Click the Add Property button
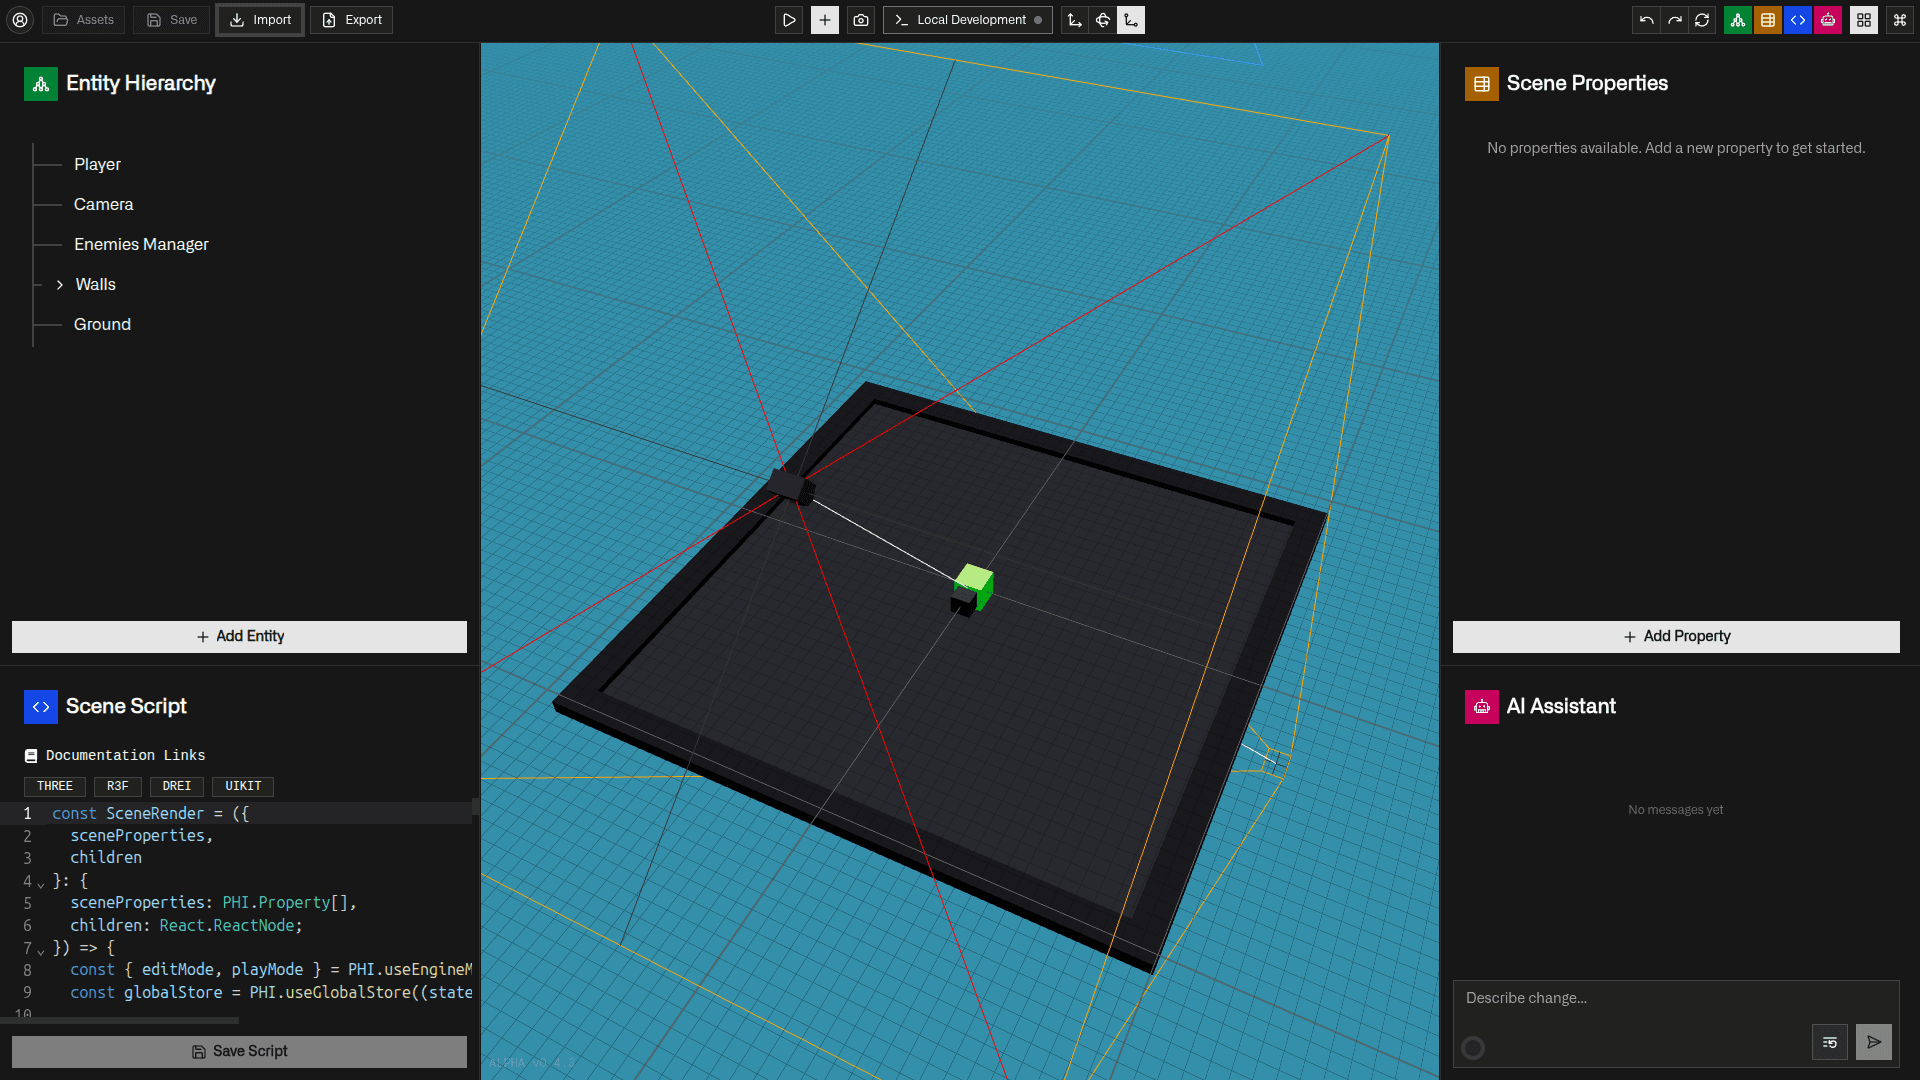Screen dimensions: 1920x1080 click(x=1676, y=636)
